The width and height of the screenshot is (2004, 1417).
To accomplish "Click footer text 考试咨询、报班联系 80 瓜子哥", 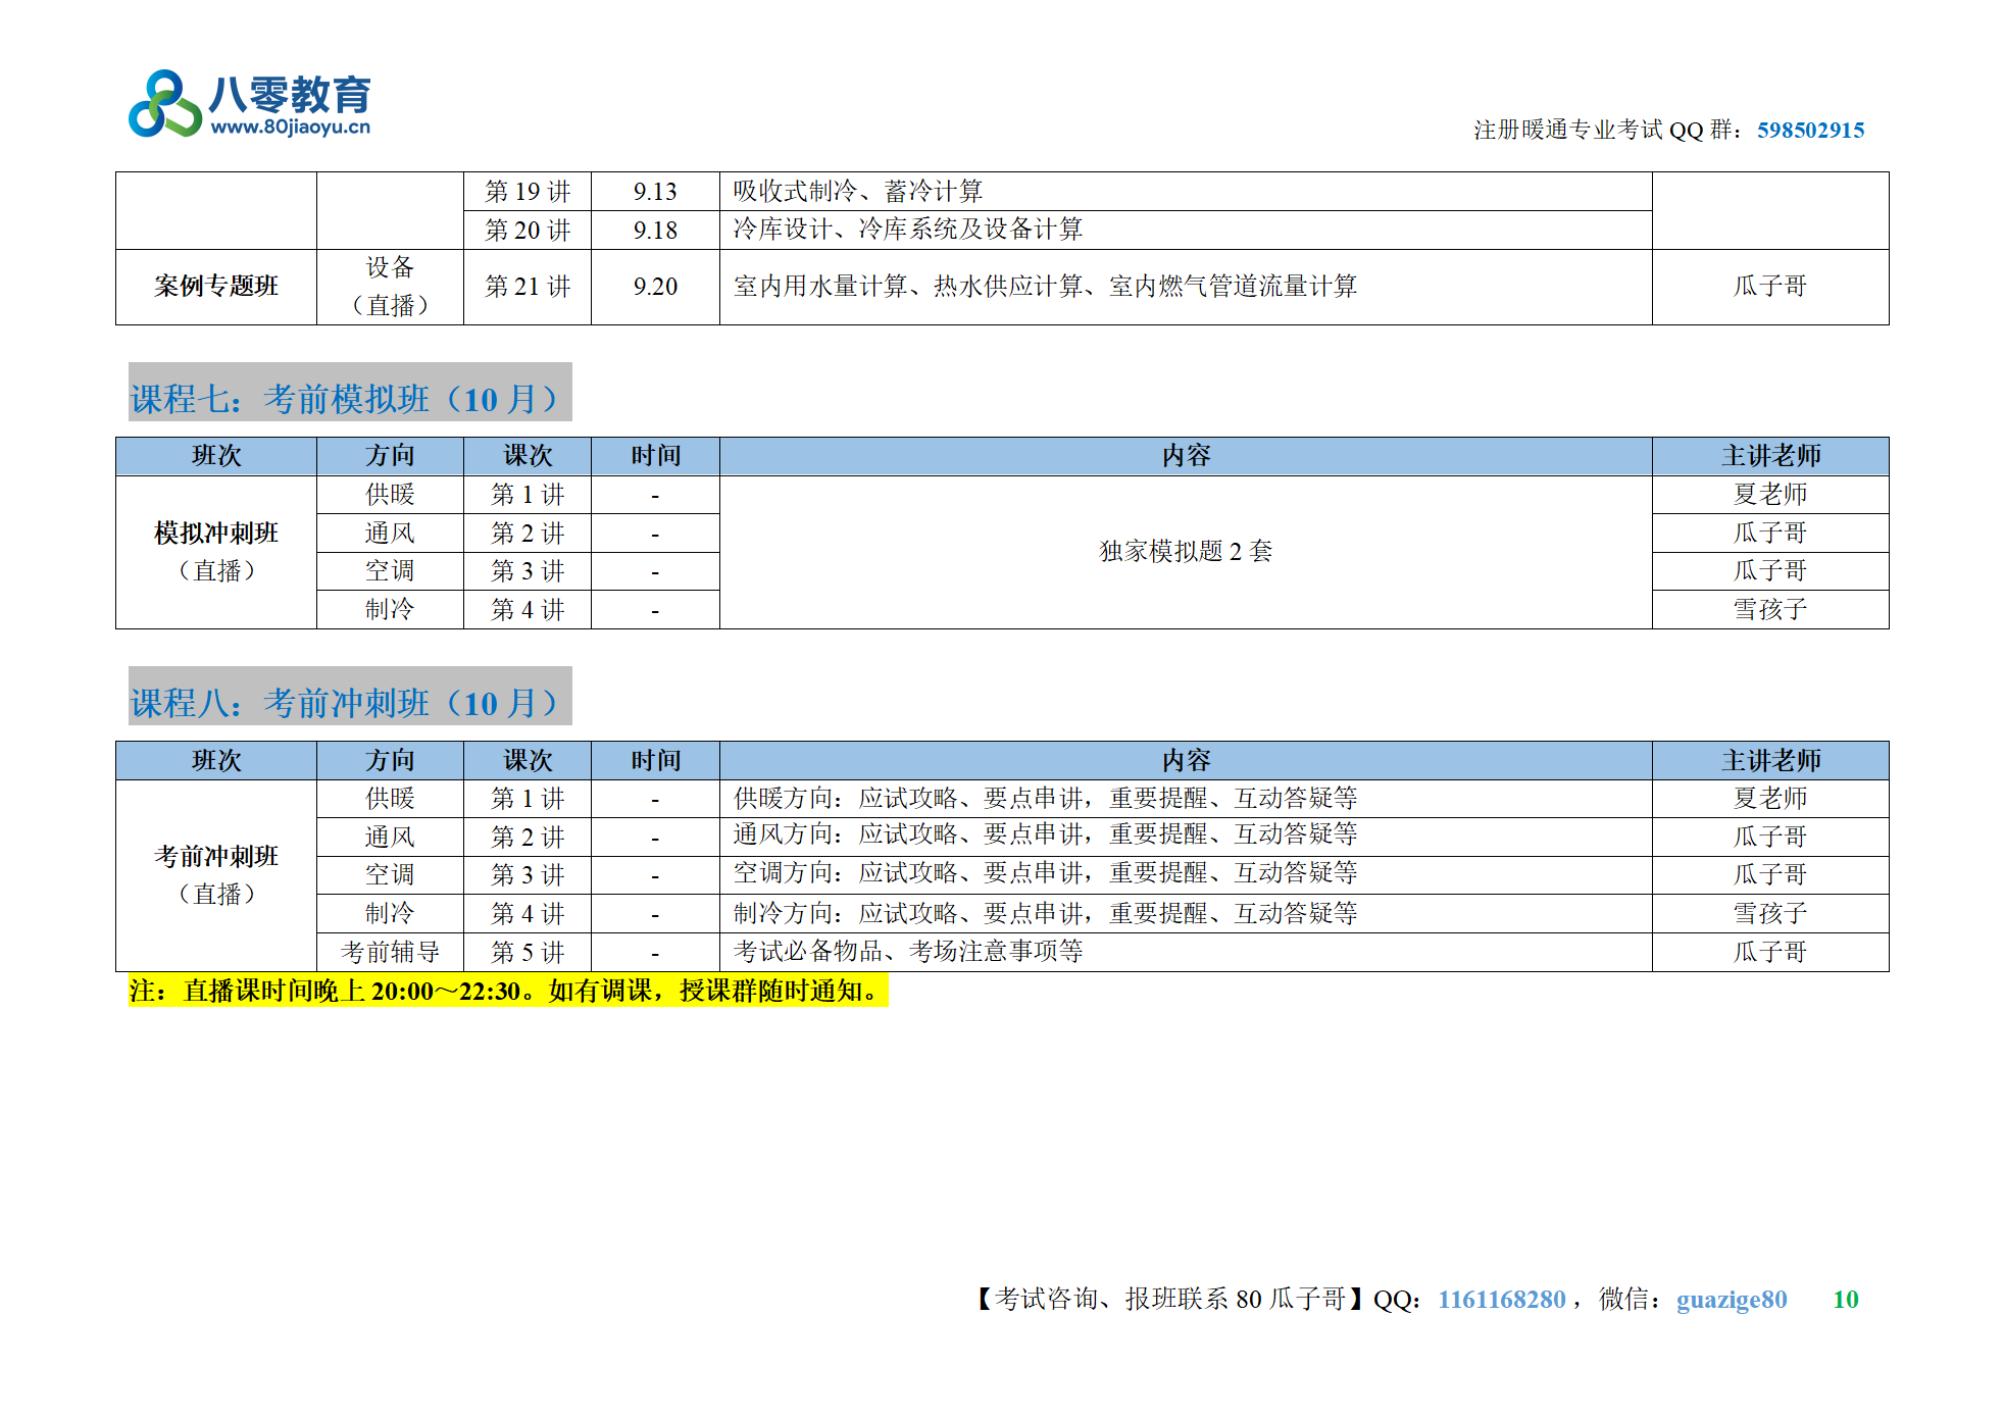I will pos(1171,1299).
